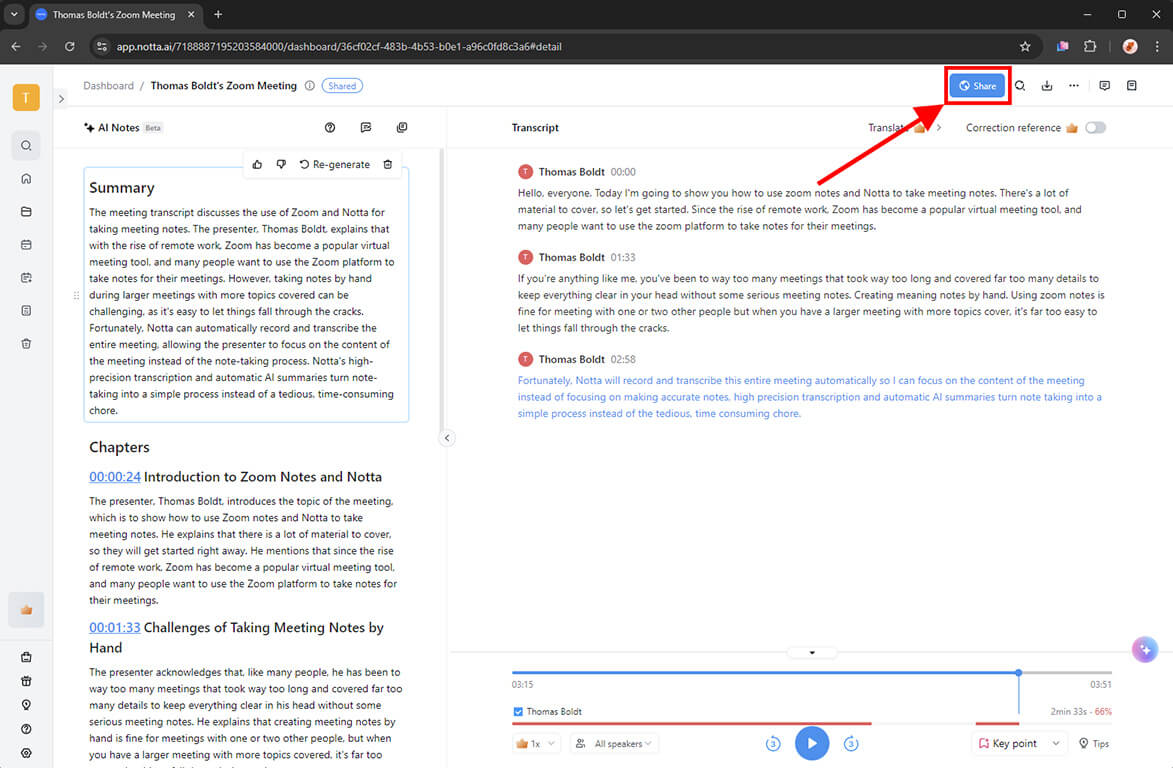The height and width of the screenshot is (768, 1173).
Task: Thumbs down the summary
Action: click(x=281, y=165)
